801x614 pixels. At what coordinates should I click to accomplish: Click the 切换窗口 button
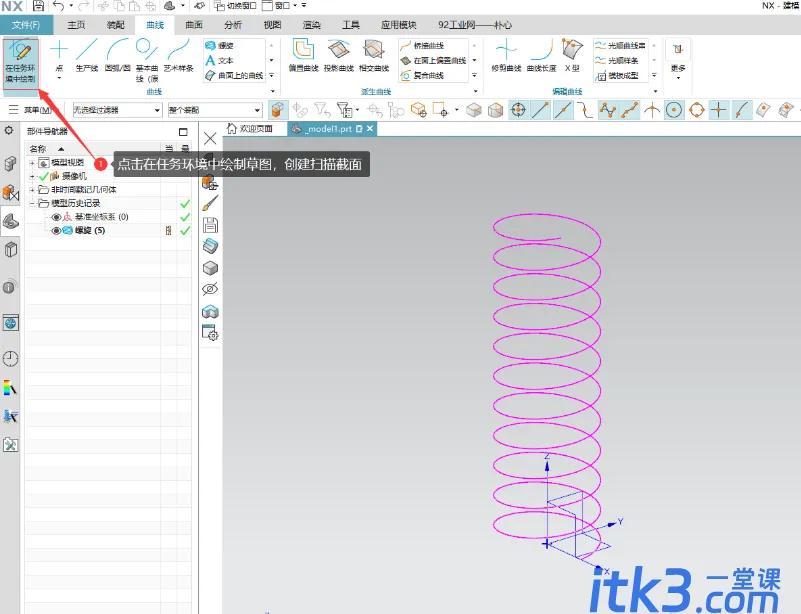coord(235,6)
